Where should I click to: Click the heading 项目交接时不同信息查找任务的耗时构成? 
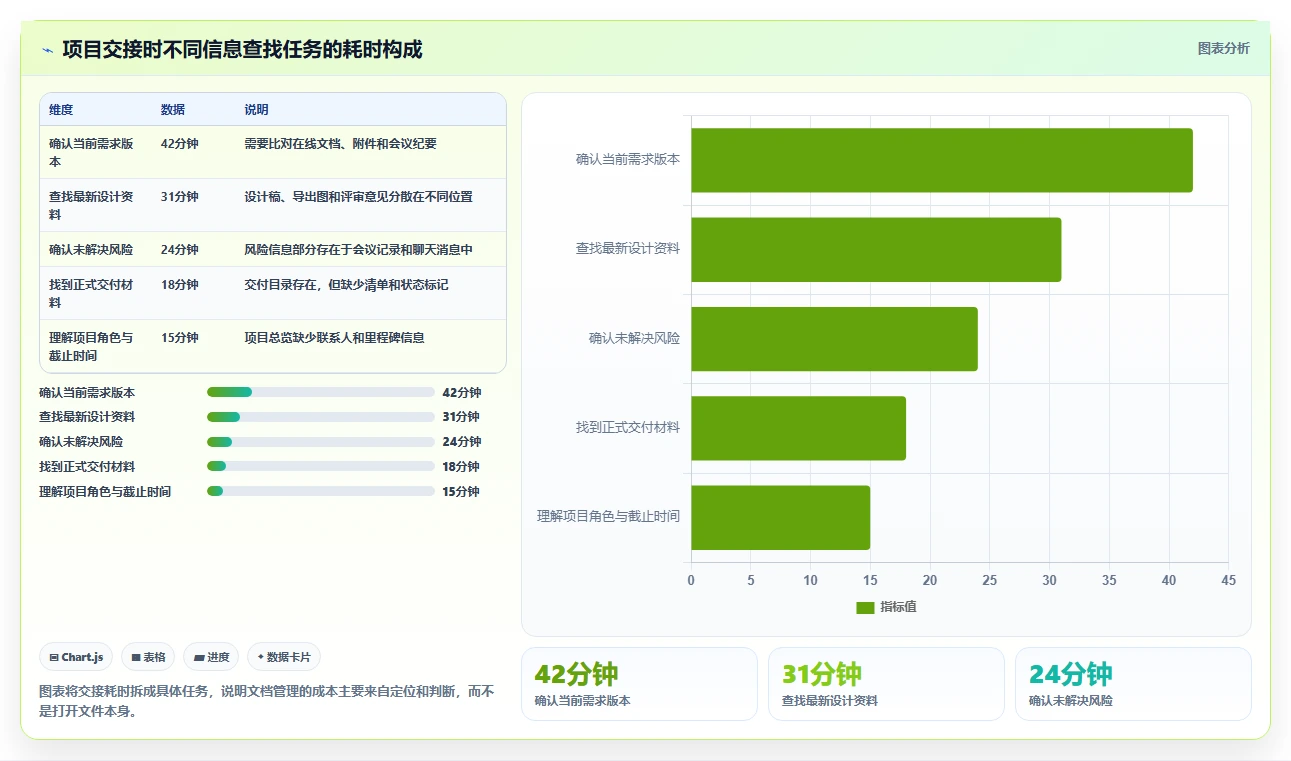coord(242,49)
